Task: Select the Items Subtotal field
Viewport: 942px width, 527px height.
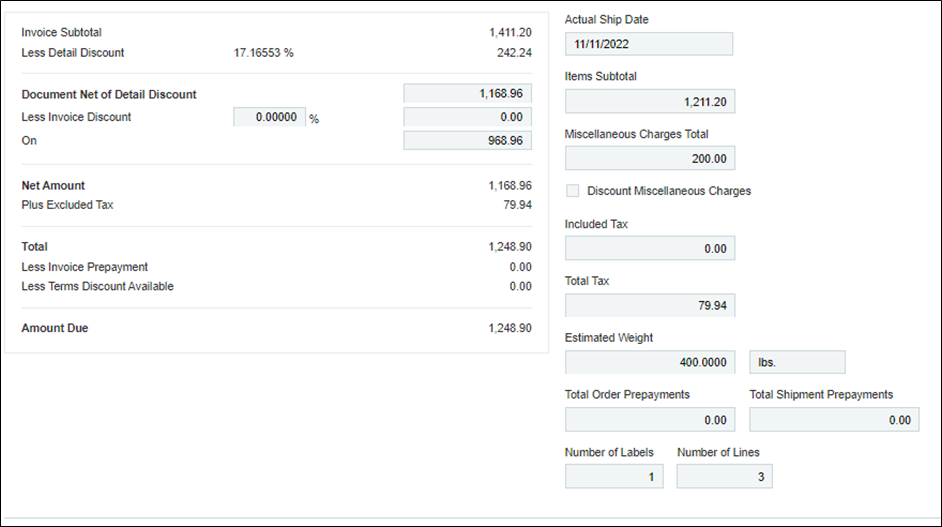Action: tap(650, 102)
